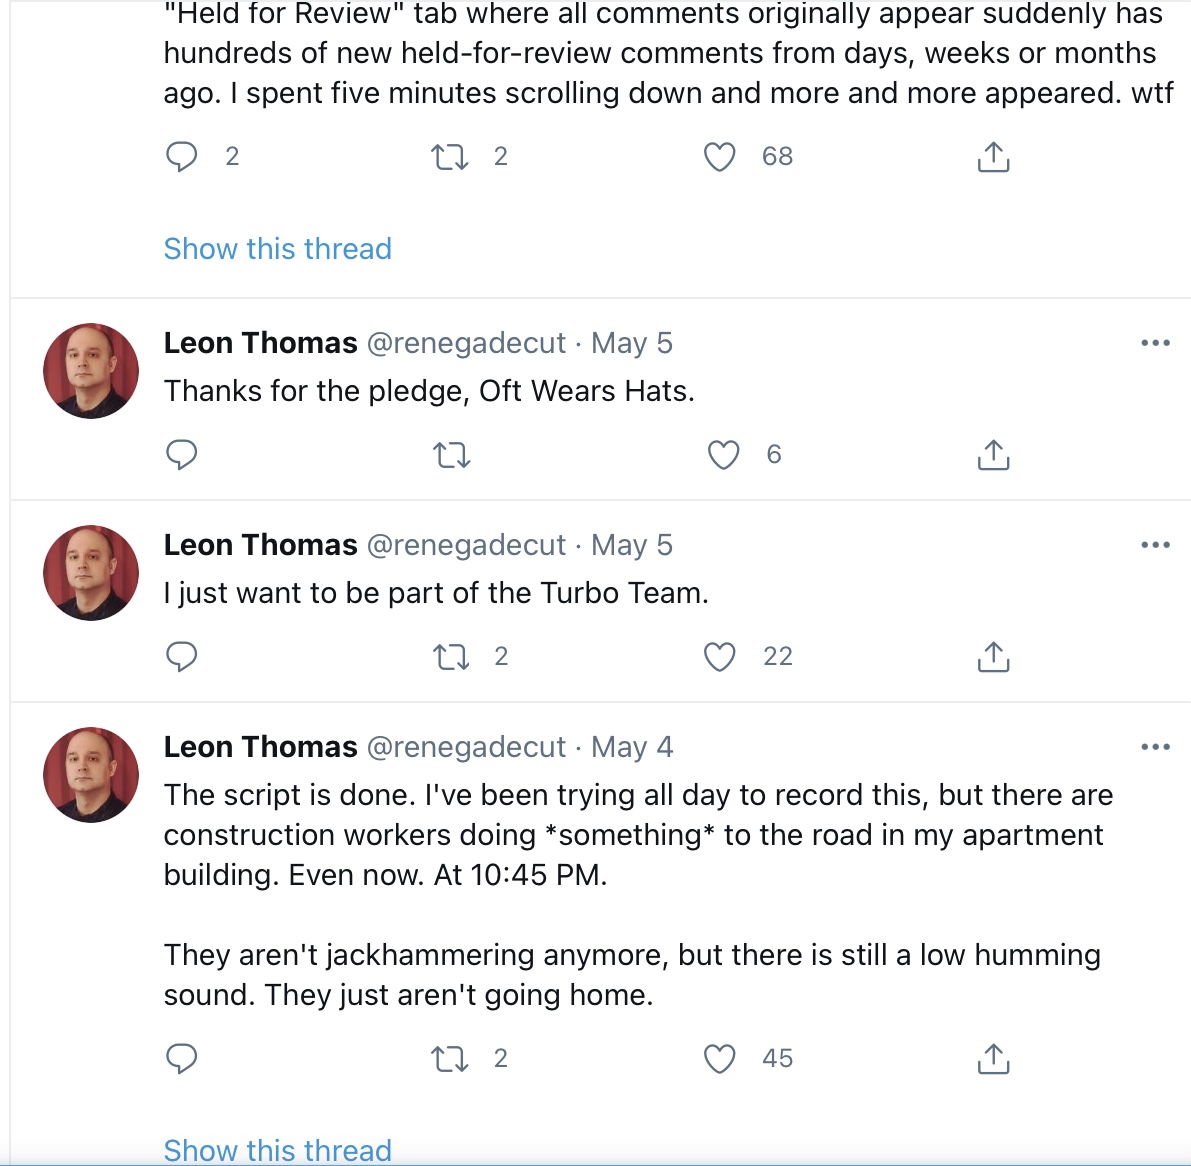
Task: Open Leon Thomas avatar on Turbo Team tweet
Action: (x=91, y=573)
